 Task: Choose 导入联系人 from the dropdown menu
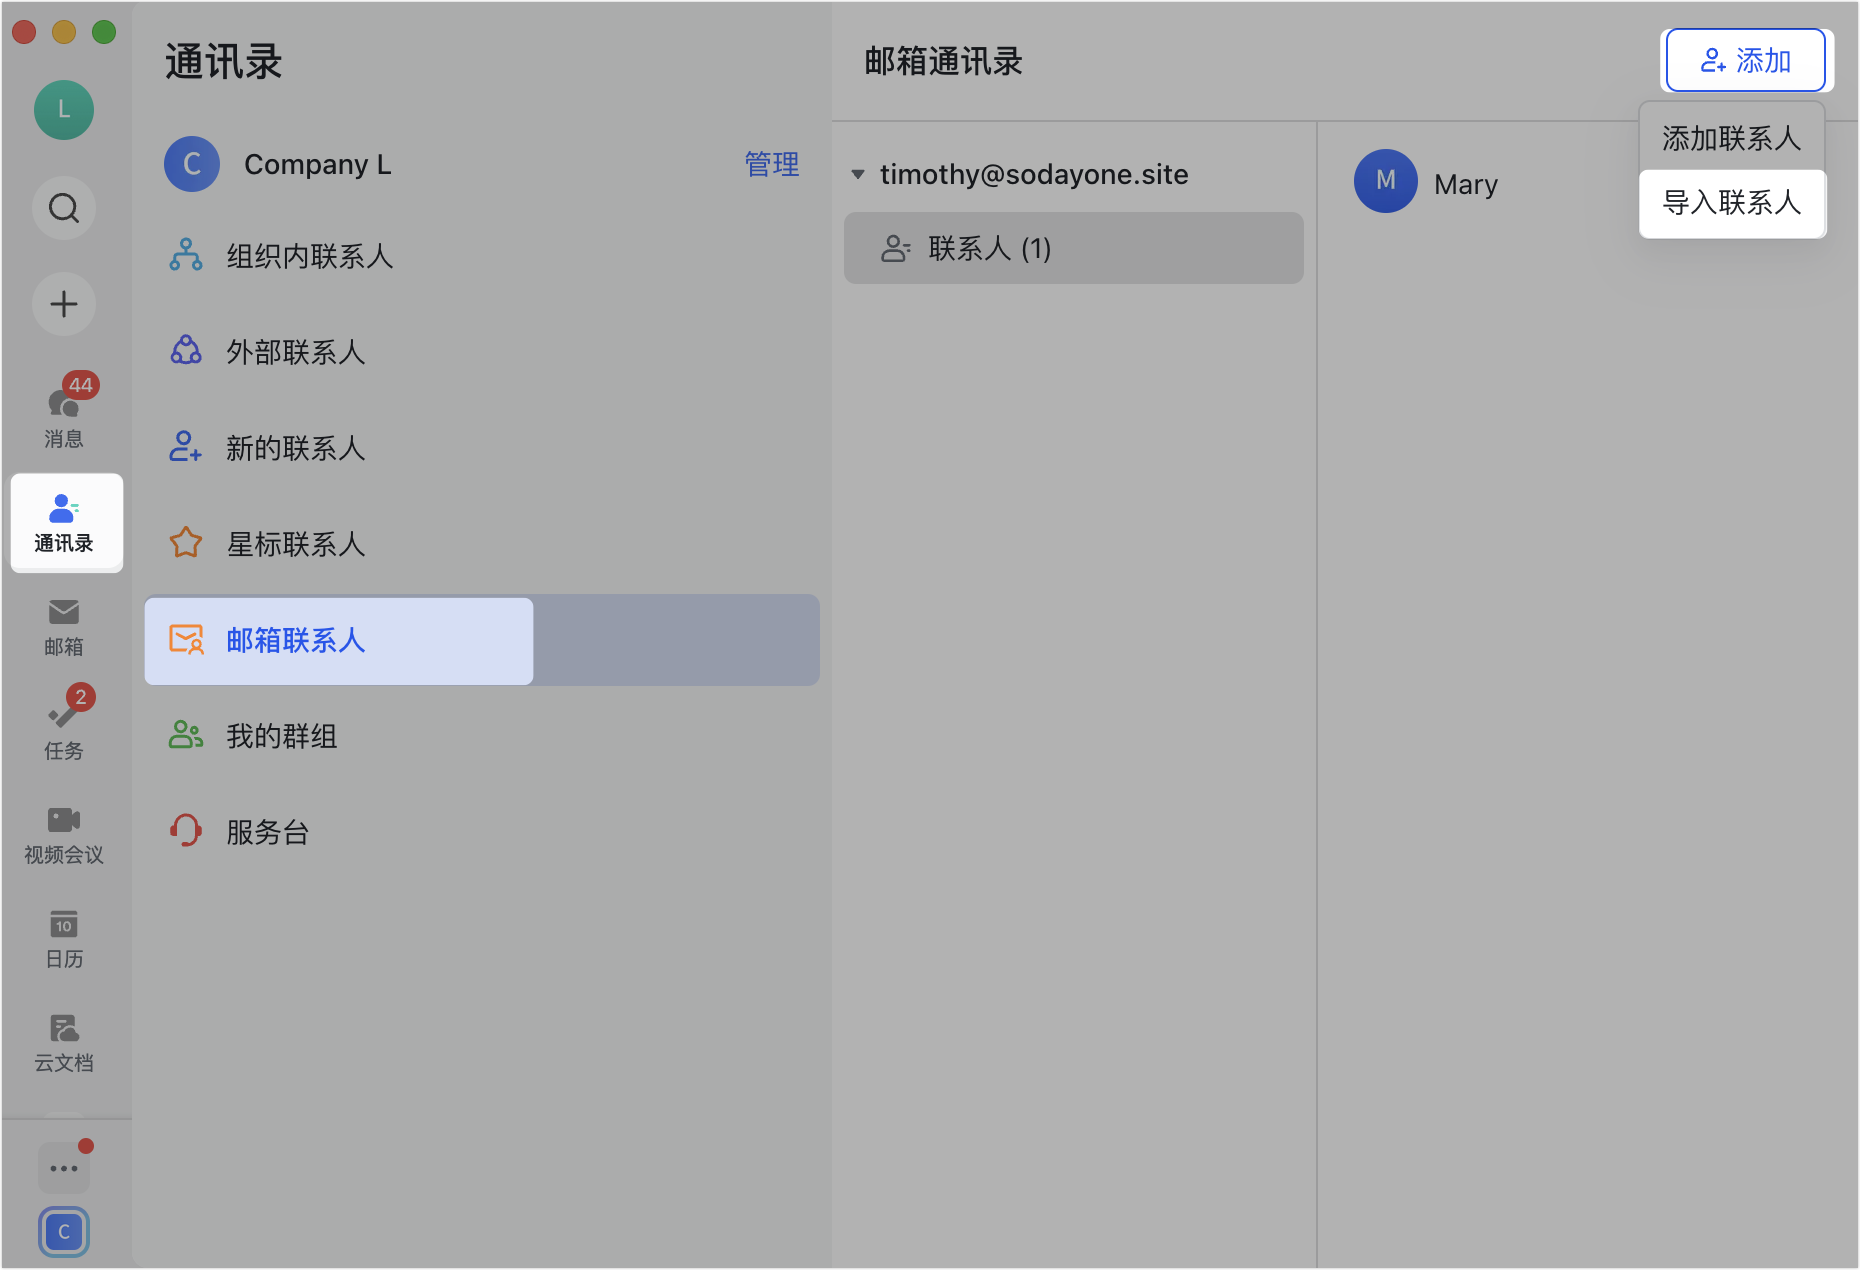click(1732, 203)
